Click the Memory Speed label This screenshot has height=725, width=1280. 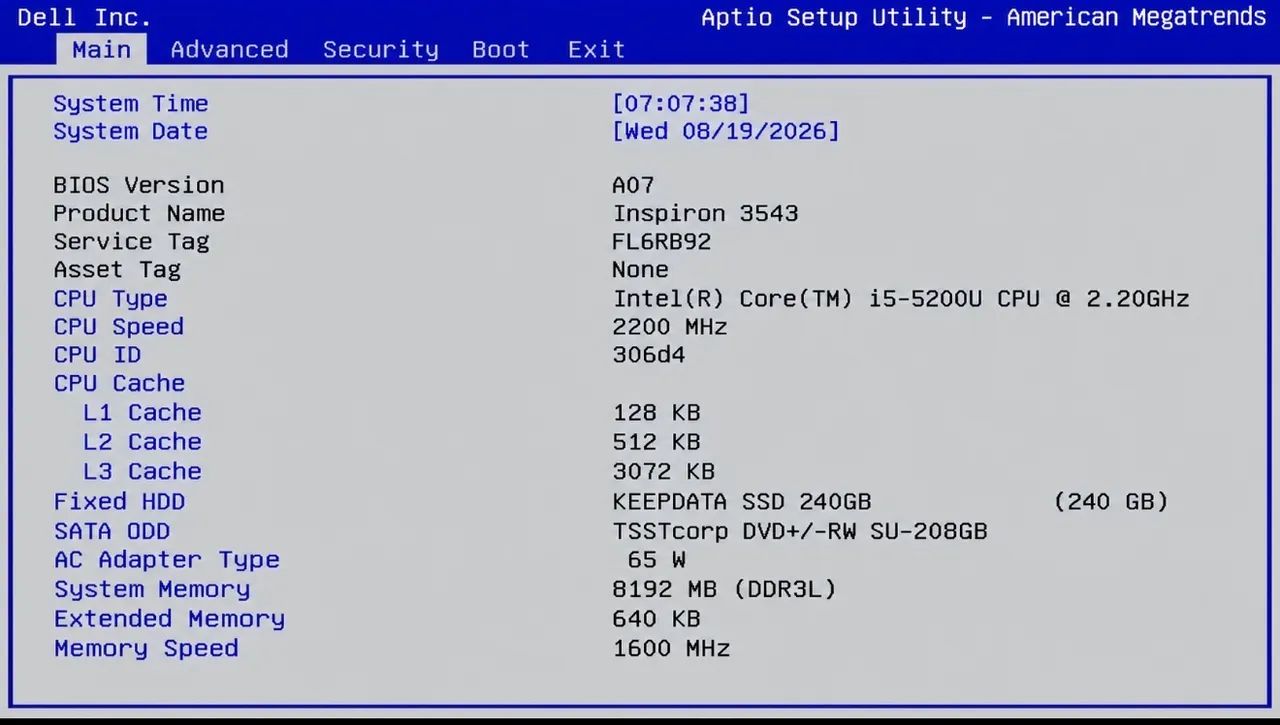click(146, 648)
